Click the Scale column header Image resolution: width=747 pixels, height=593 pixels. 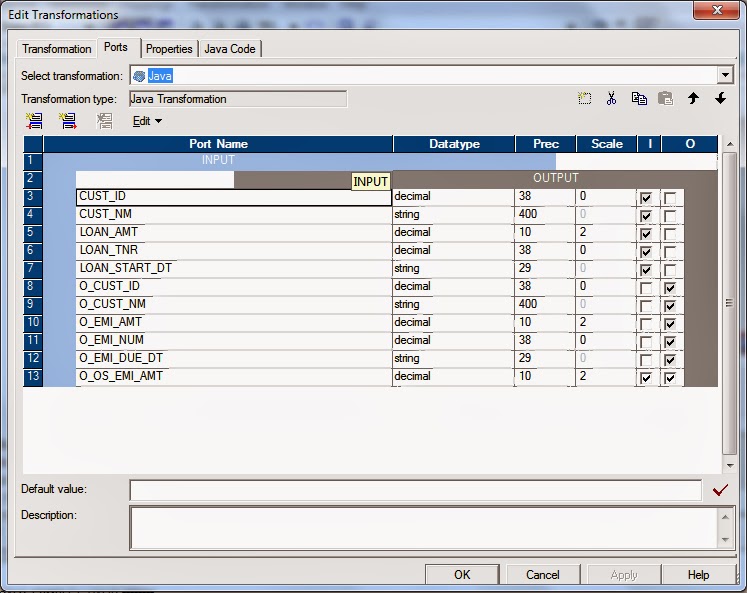pos(606,144)
